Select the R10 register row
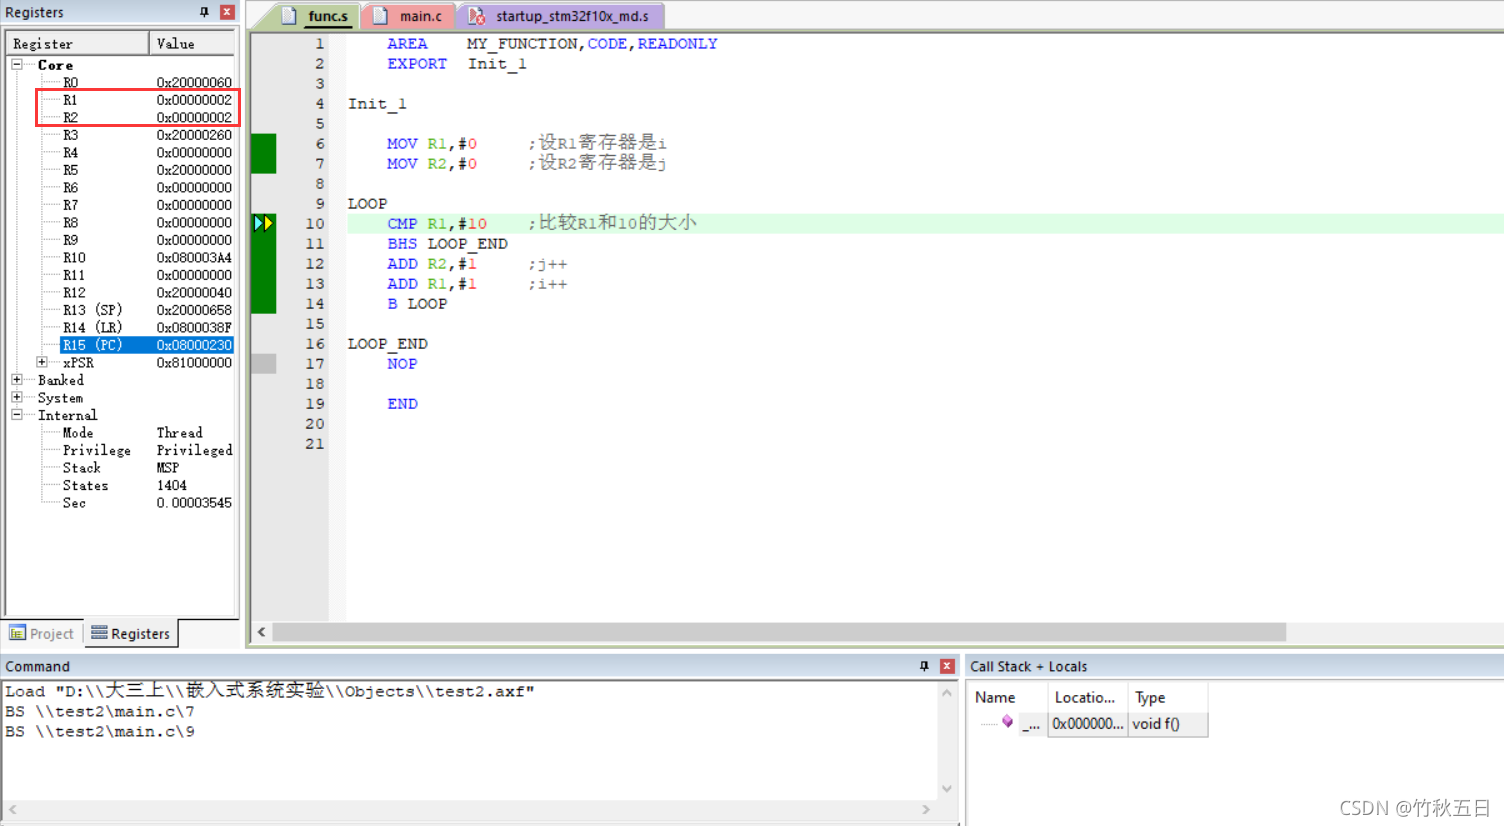 point(147,257)
